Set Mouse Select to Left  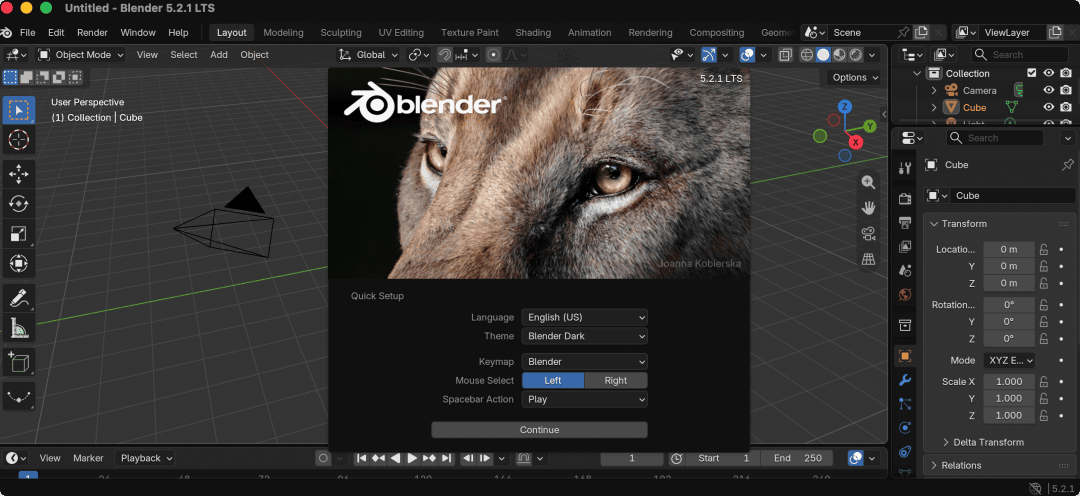click(553, 380)
